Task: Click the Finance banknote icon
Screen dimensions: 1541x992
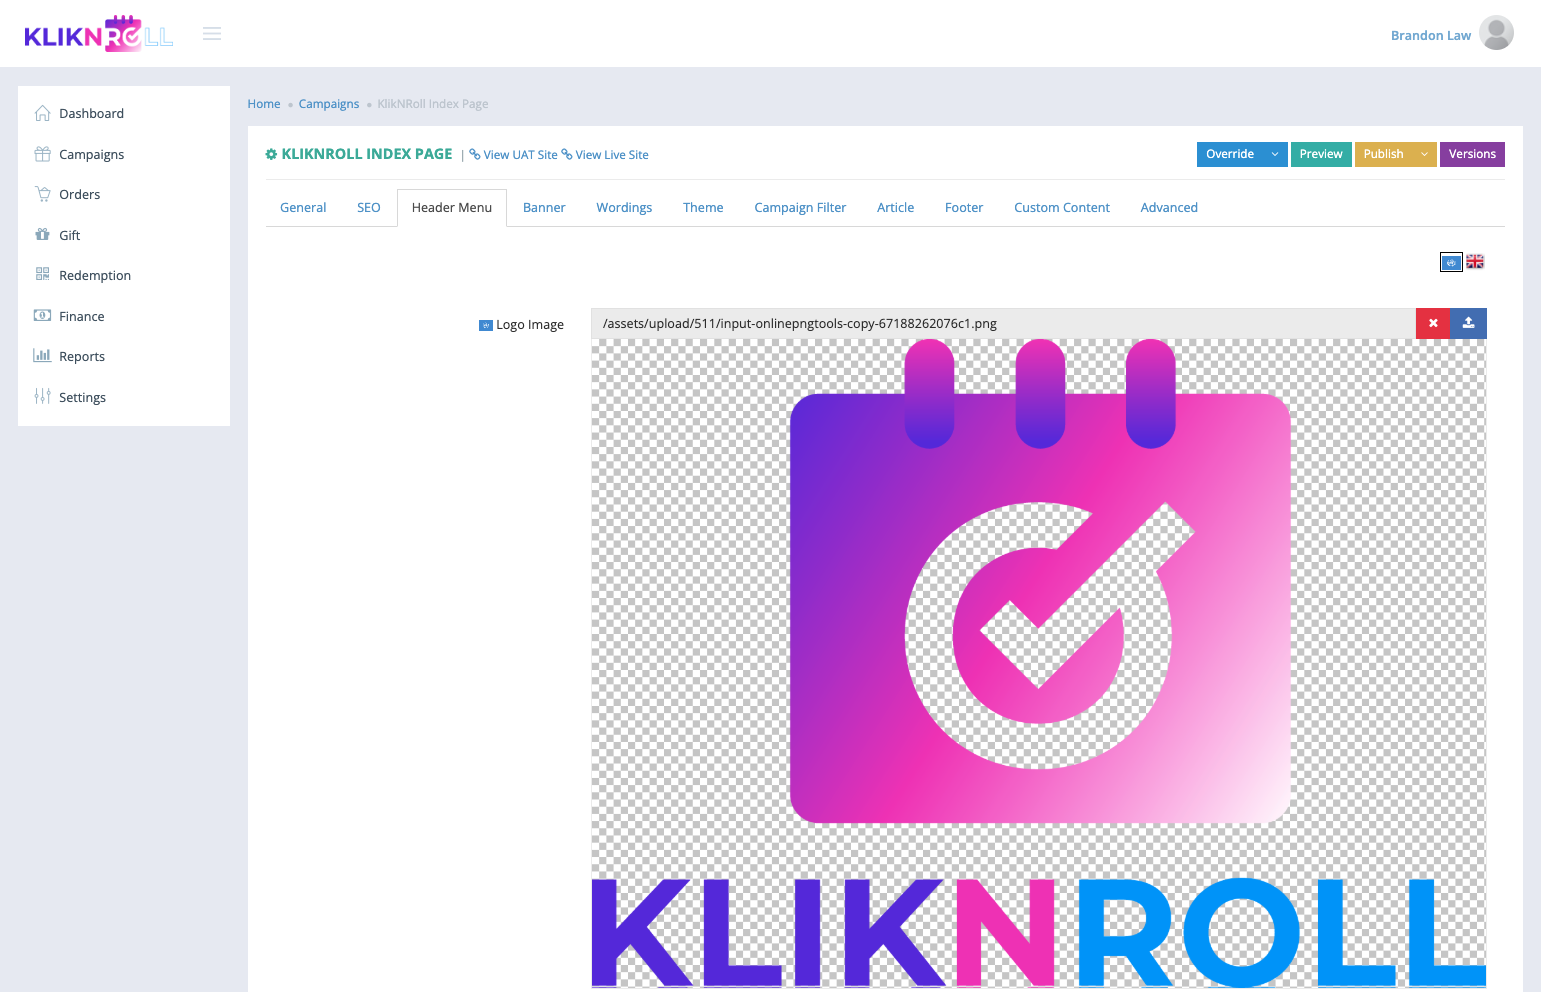Action: coord(42,316)
